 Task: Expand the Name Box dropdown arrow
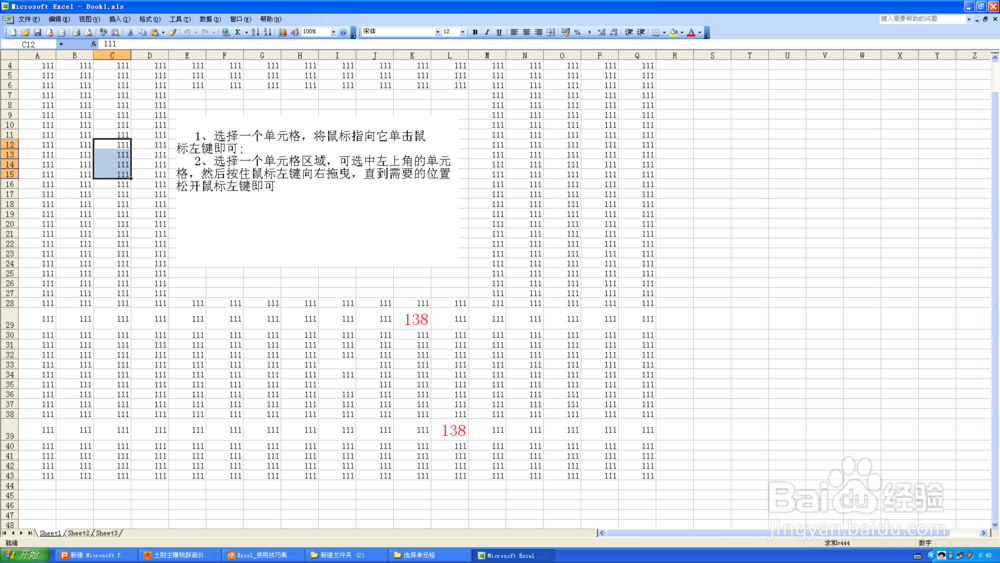pyautogui.click(x=61, y=44)
